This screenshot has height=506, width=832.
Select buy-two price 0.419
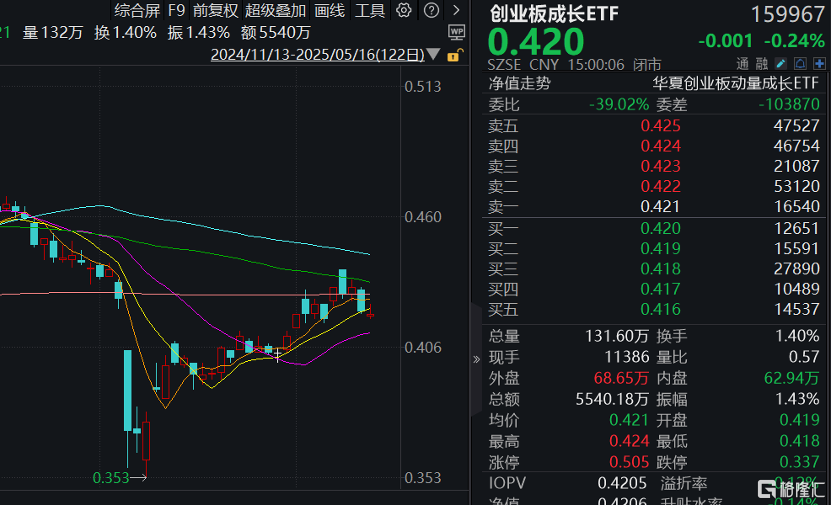[x=660, y=249]
